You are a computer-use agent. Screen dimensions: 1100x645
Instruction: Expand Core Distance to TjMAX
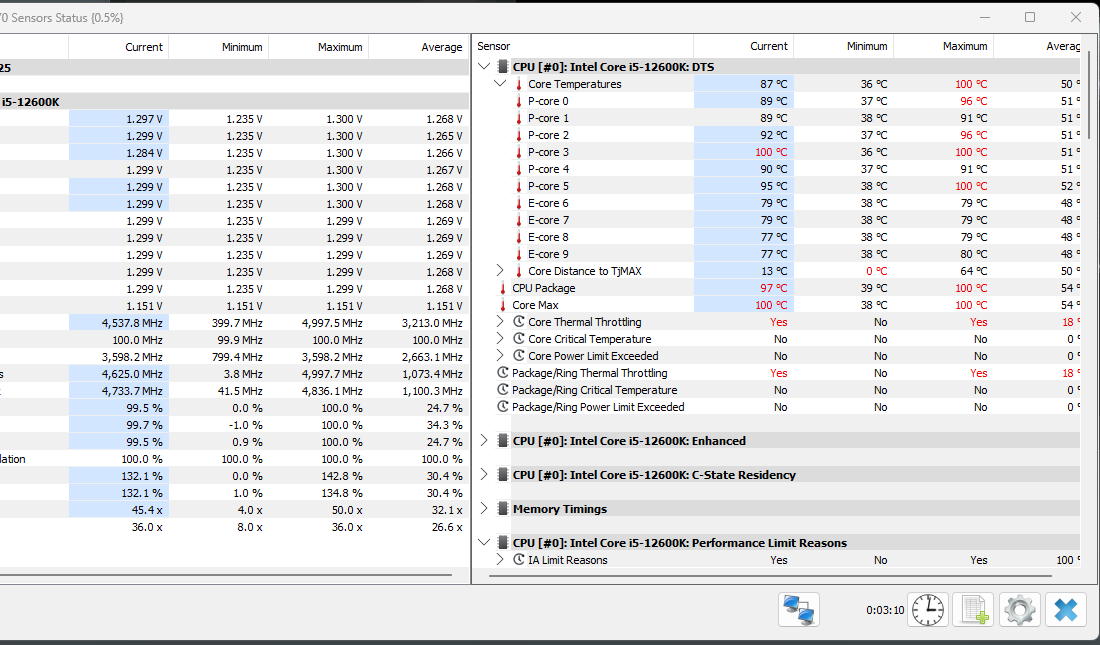[500, 270]
